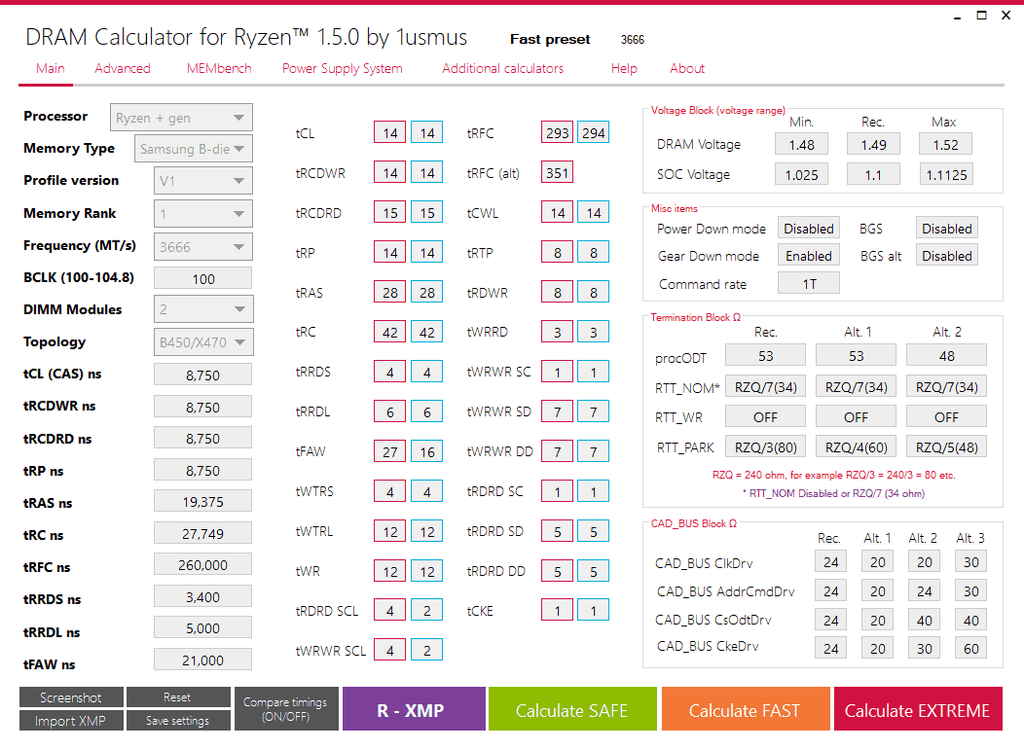Open the Frequency (MT/s) dropdown

tap(203, 246)
